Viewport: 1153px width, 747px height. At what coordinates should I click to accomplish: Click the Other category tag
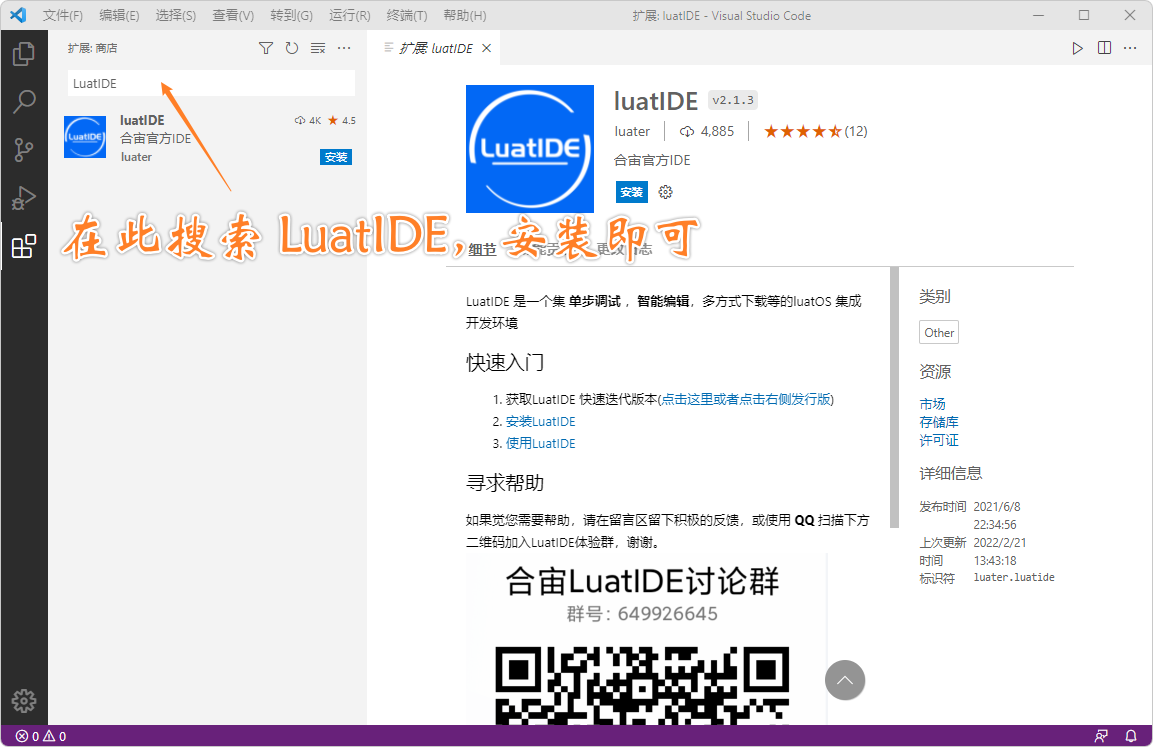coord(939,332)
